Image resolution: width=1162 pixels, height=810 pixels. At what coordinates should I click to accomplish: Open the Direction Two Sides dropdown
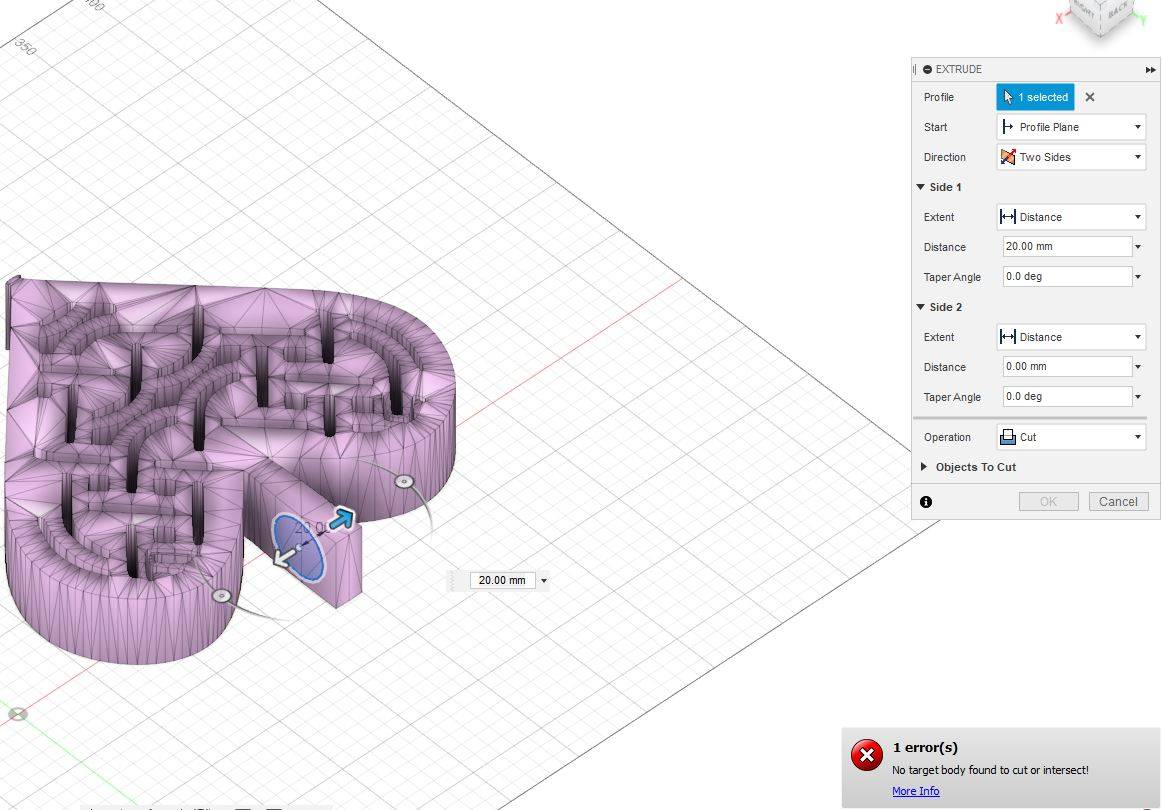(x=1071, y=157)
